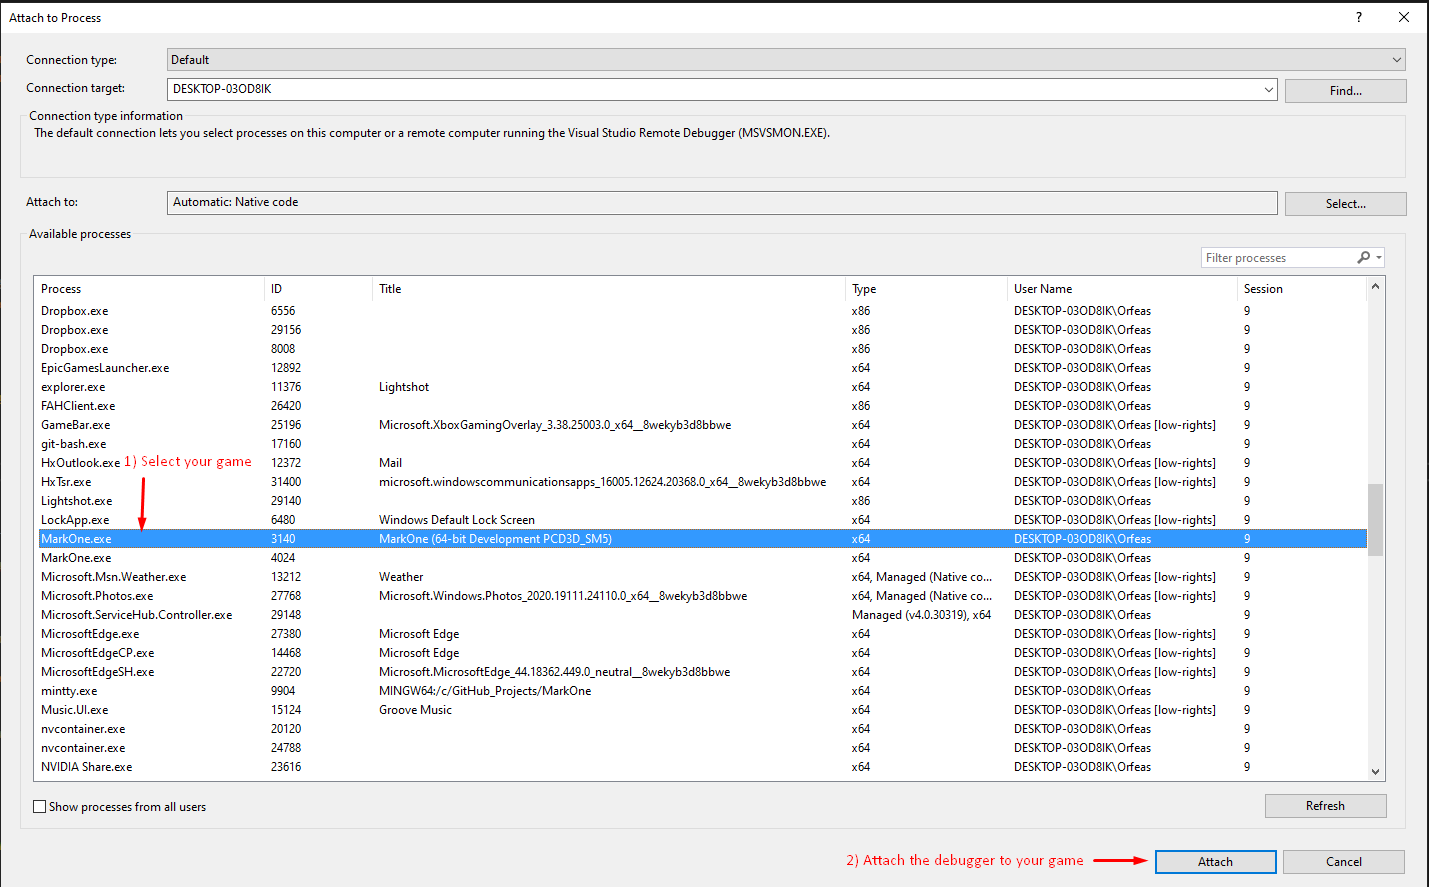Enable Show processes from all users
The image size is (1429, 887).
click(x=40, y=807)
